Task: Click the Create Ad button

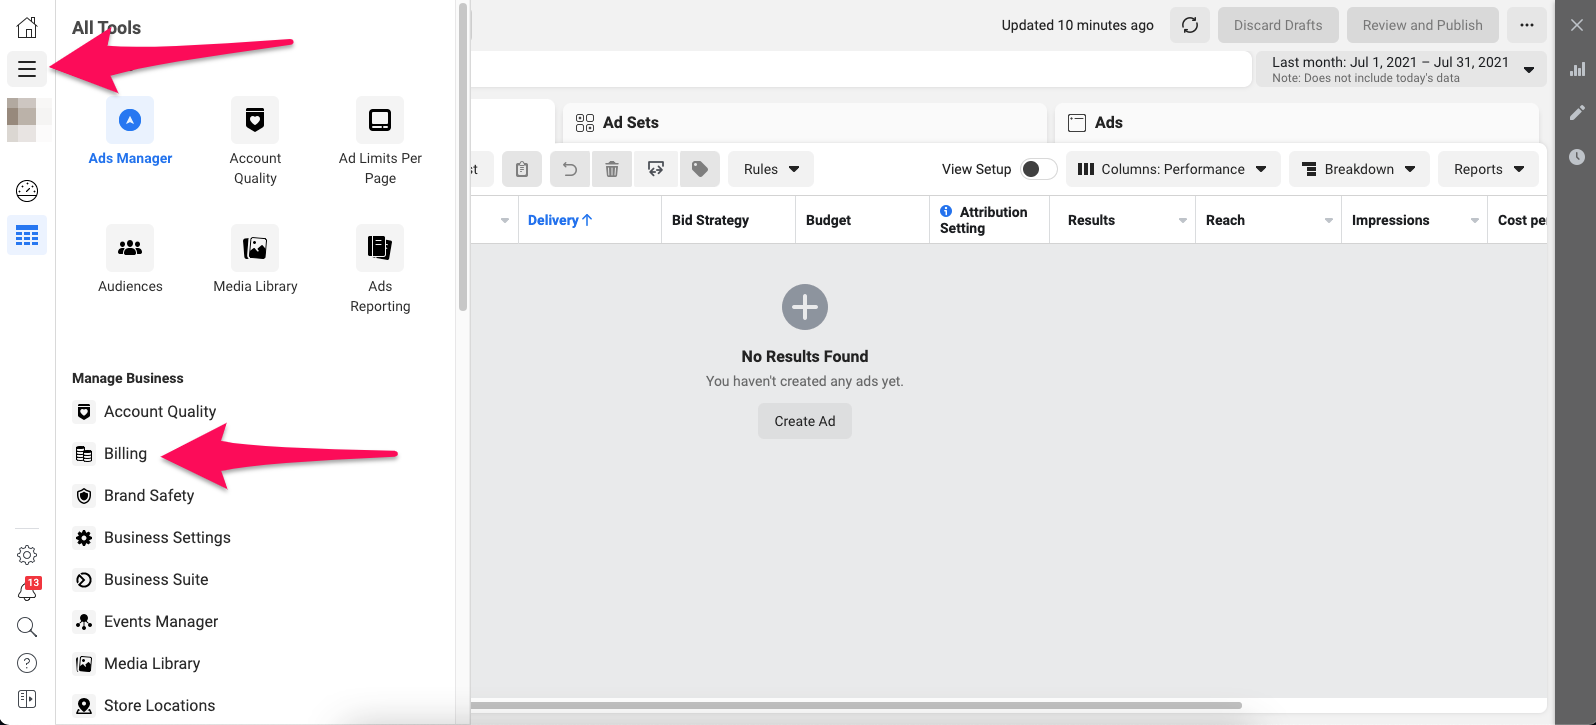Action: 805,421
